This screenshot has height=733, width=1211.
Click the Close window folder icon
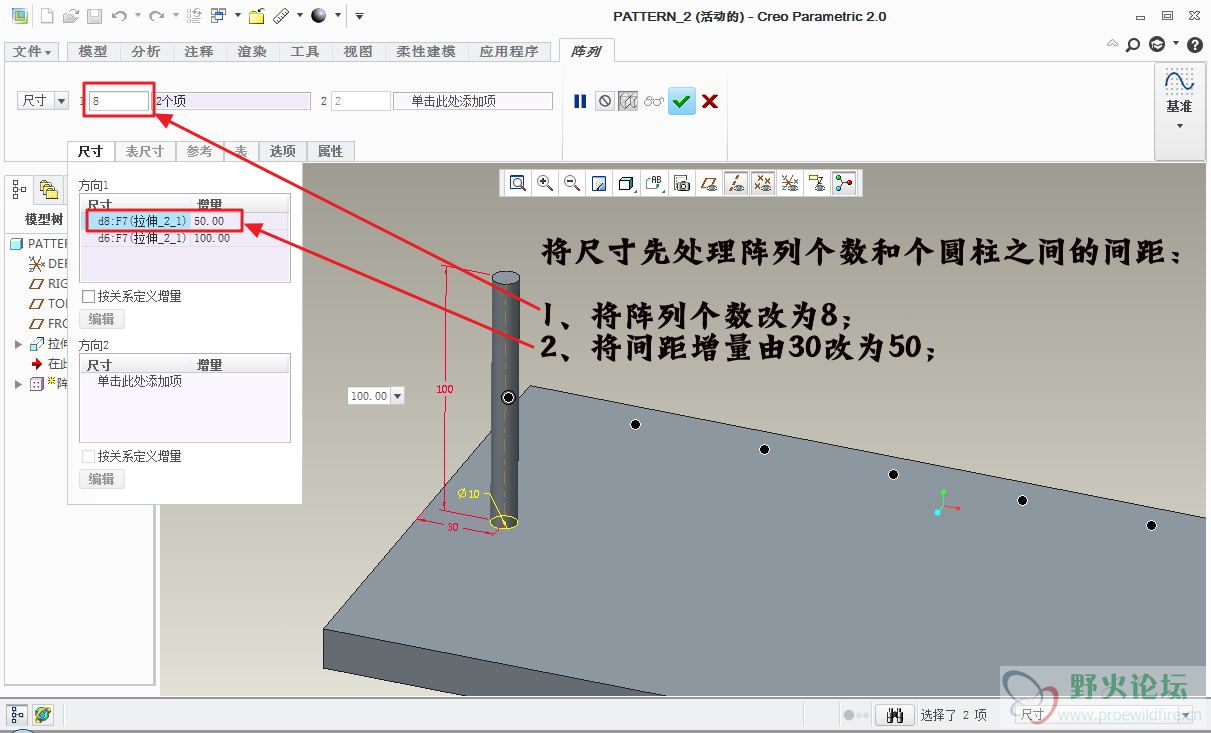(x=257, y=16)
